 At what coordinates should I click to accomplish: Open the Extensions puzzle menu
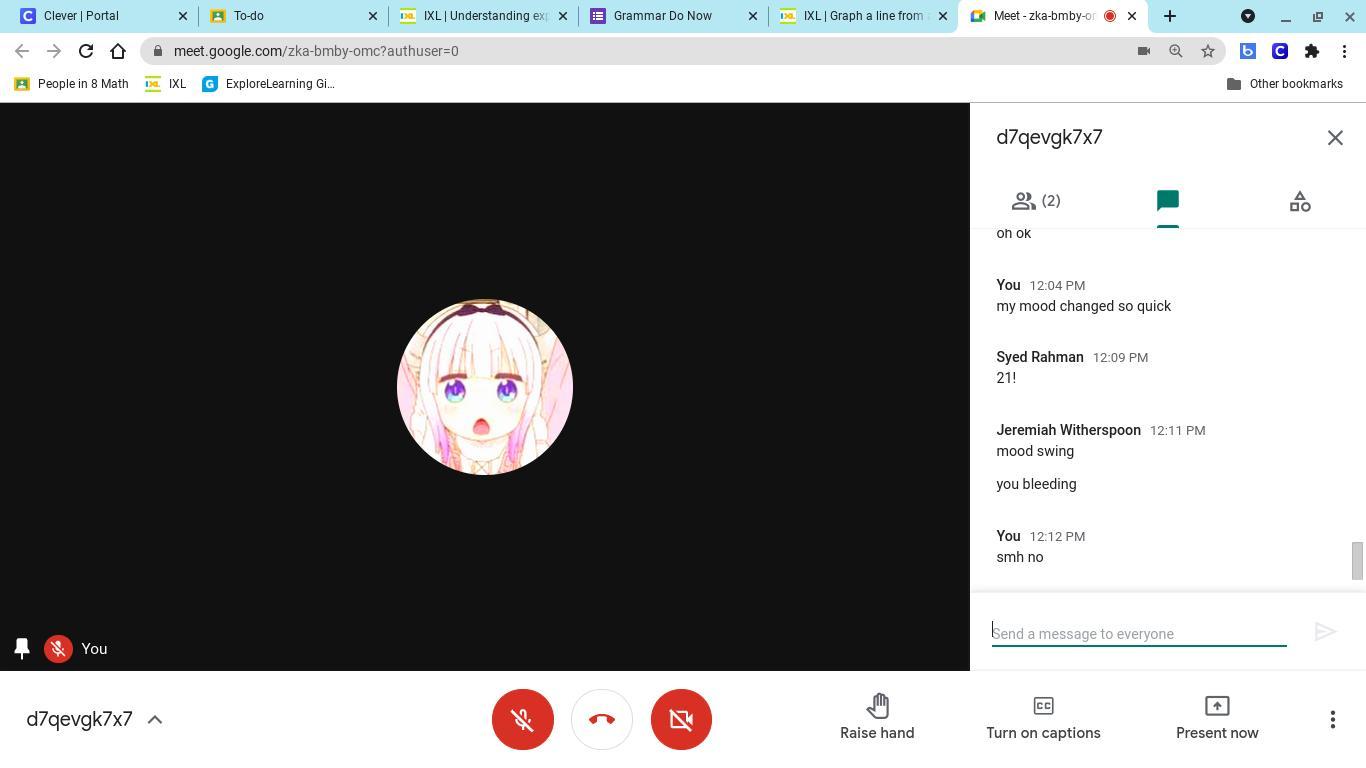click(x=1312, y=51)
